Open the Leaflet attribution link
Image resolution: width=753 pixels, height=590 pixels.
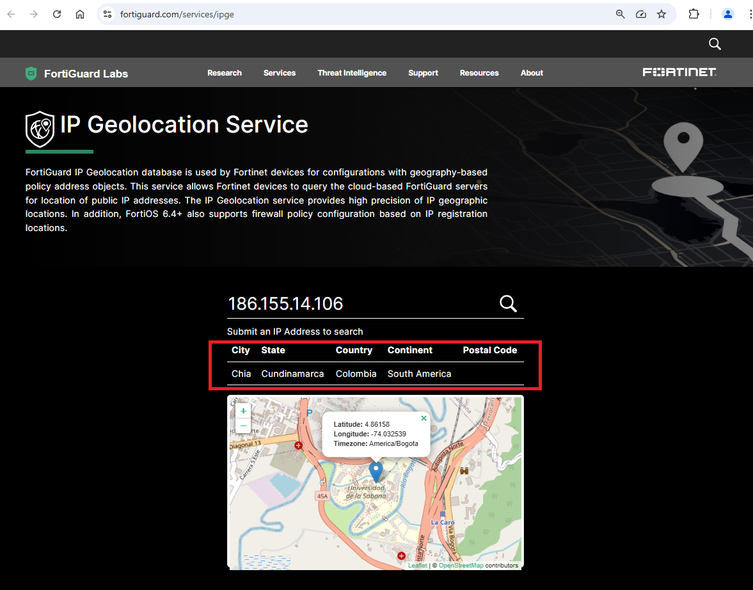pyautogui.click(x=417, y=566)
